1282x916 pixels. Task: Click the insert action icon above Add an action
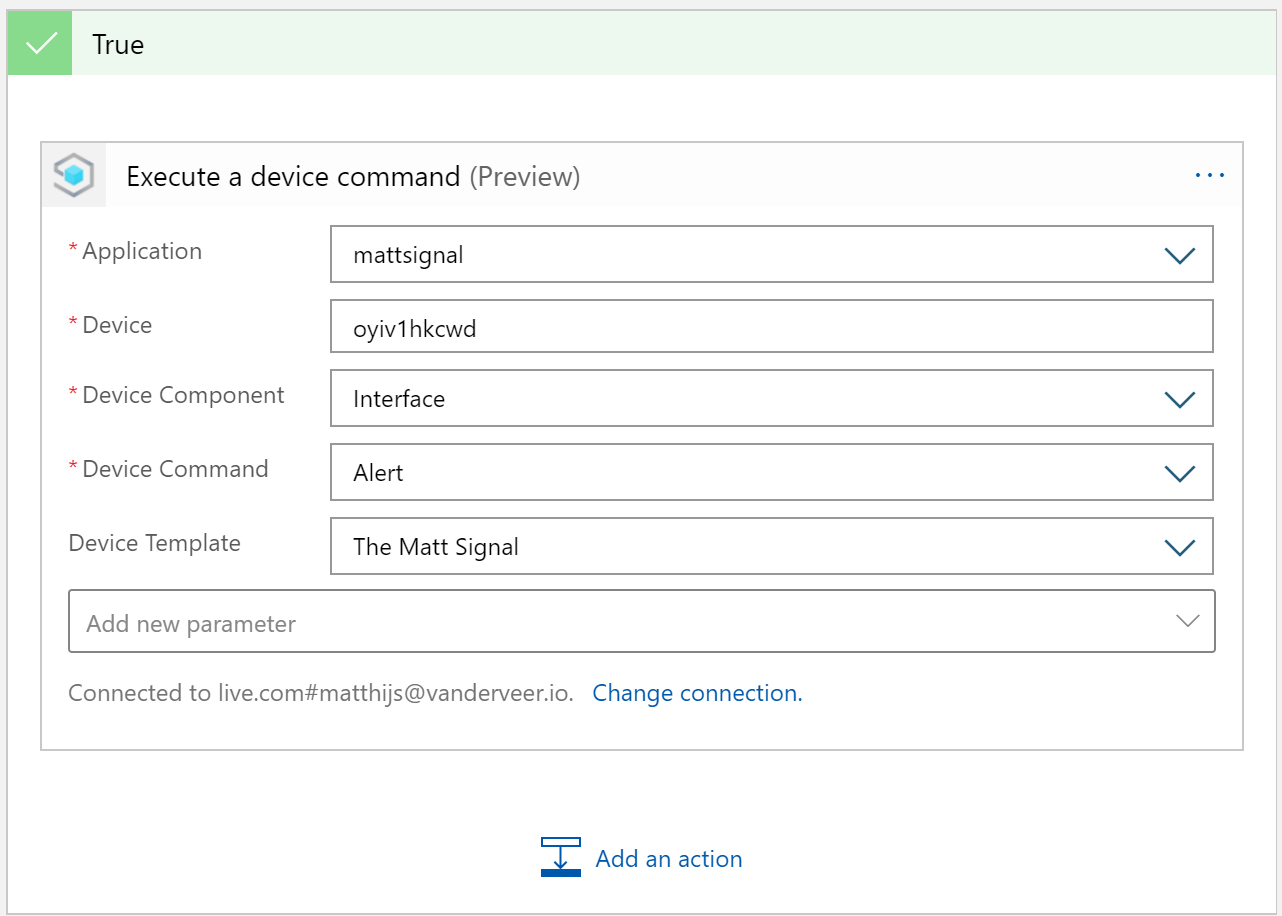[561, 856]
